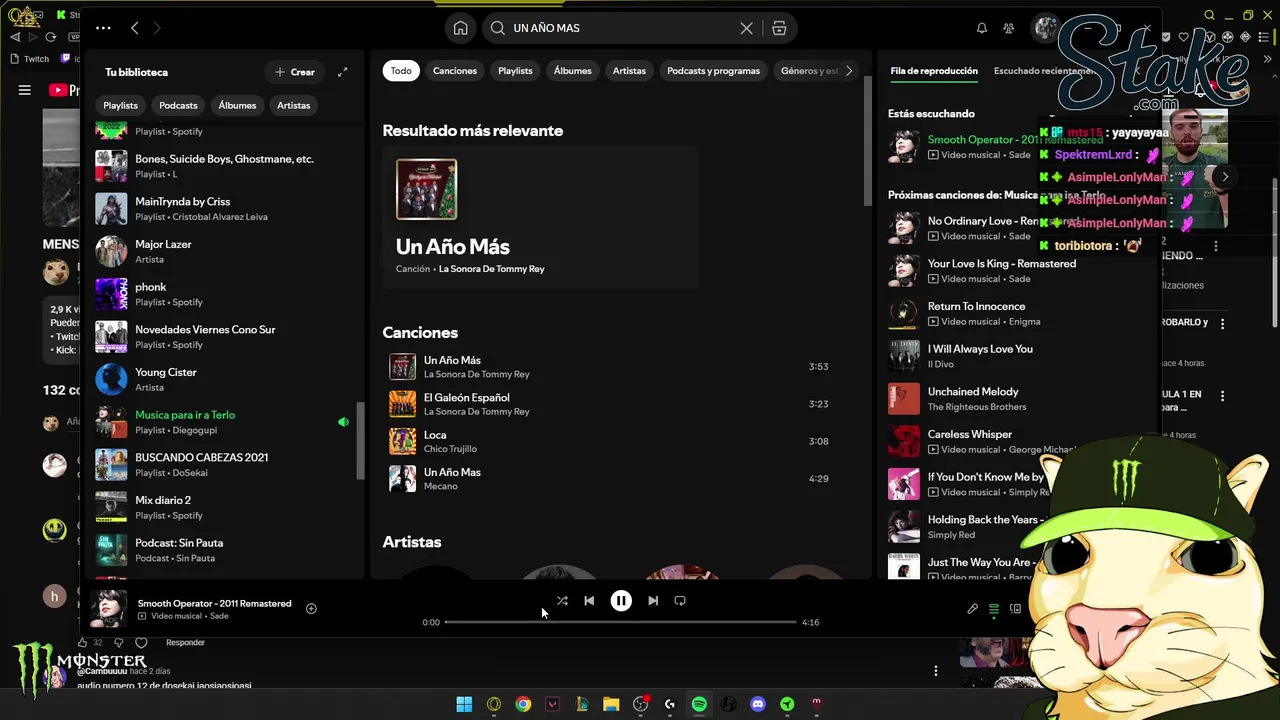Switch to Fila de reproducción tab
The height and width of the screenshot is (720, 1280).
pos(934,71)
